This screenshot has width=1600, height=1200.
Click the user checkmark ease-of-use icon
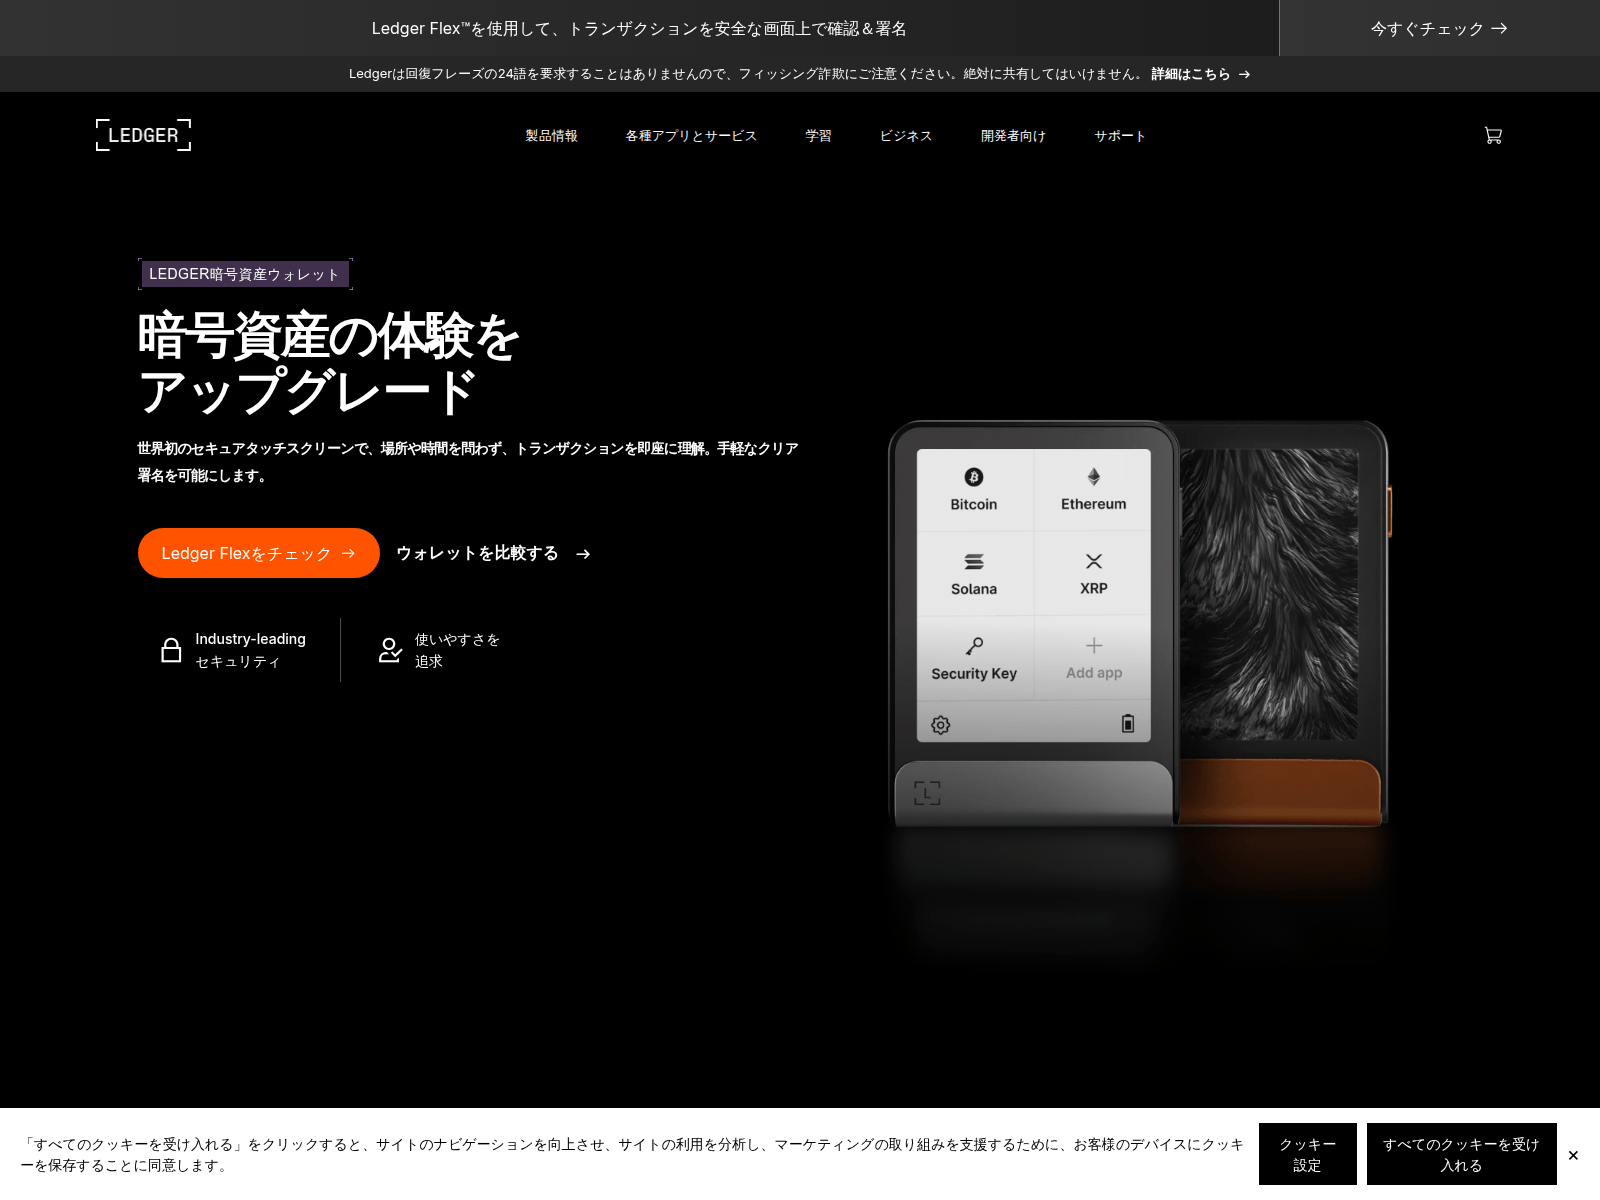(390, 650)
